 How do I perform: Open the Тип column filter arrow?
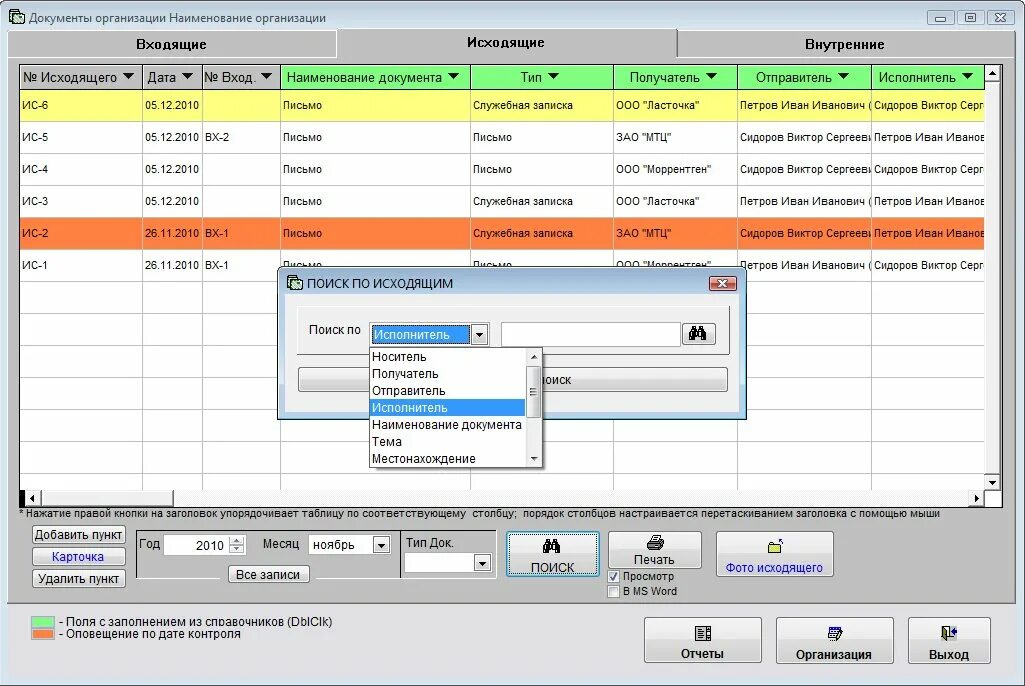coord(554,77)
